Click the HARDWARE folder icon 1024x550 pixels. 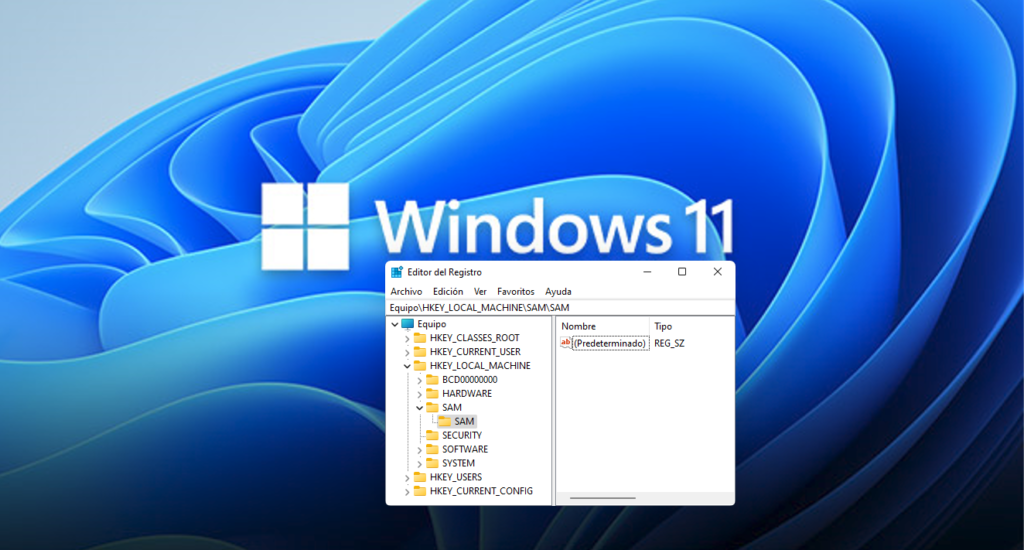click(x=432, y=393)
